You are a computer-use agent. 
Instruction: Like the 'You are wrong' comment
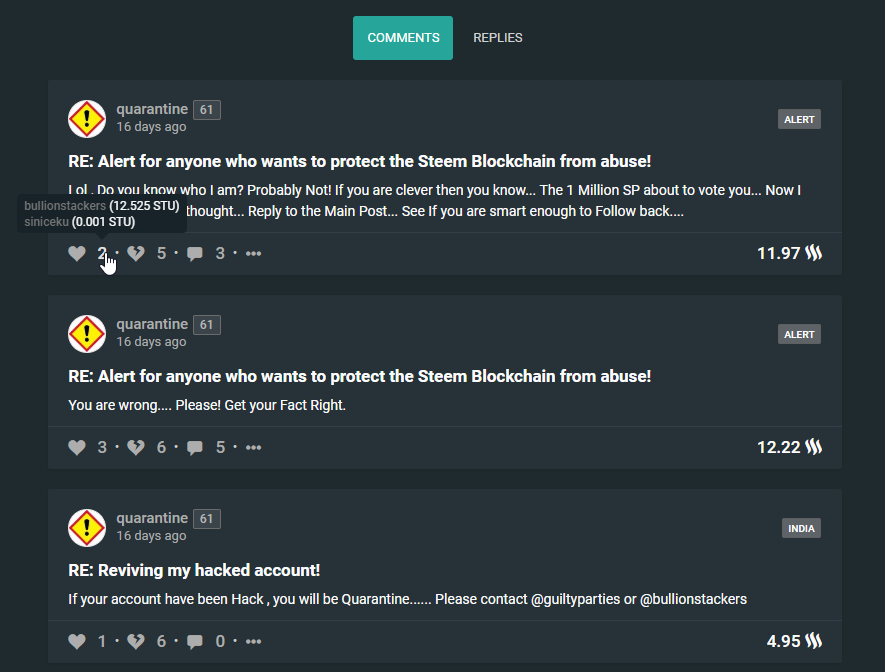(x=77, y=447)
